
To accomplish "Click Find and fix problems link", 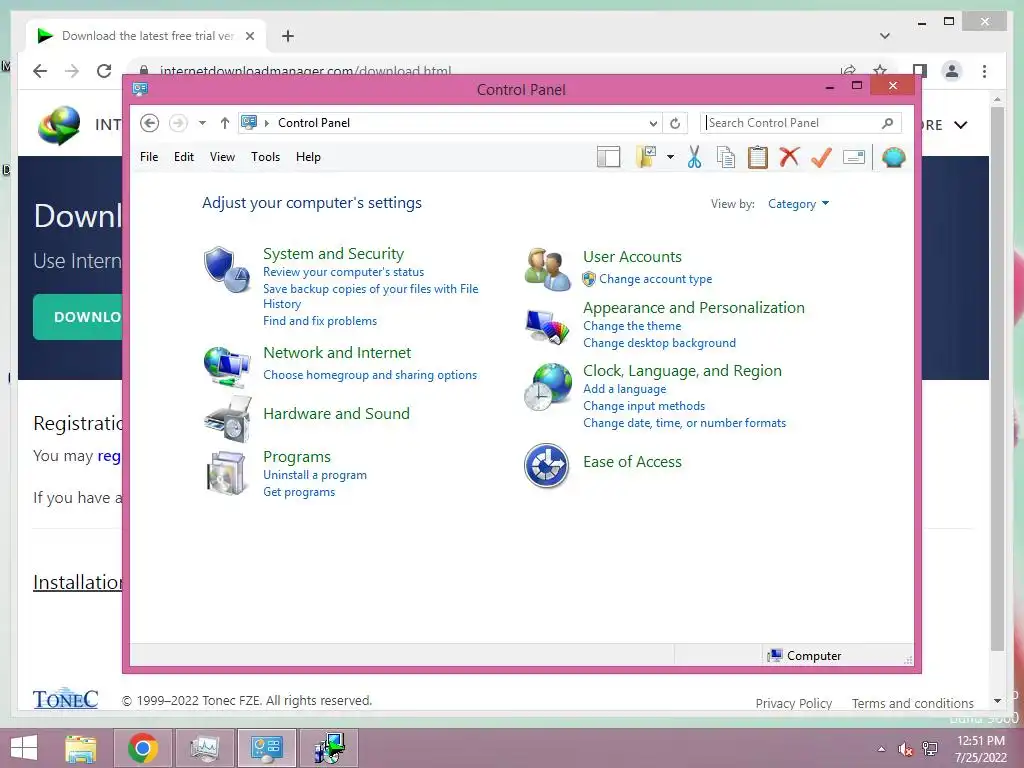I will [319, 321].
